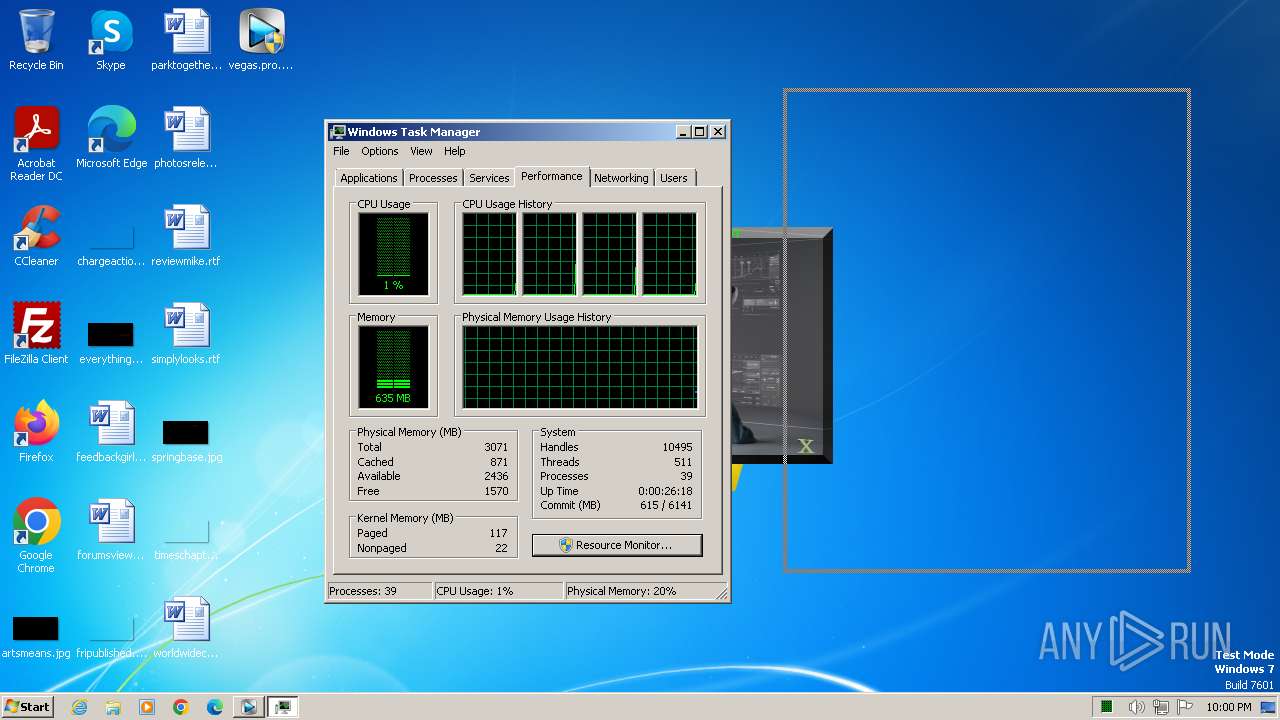Screen dimensions: 1280x720
Task: Click the Memory gauge showing 635 MB
Action: 393,367
